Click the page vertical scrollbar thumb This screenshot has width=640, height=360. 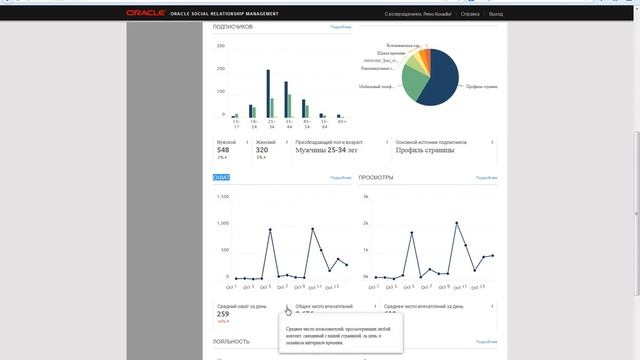[636, 213]
